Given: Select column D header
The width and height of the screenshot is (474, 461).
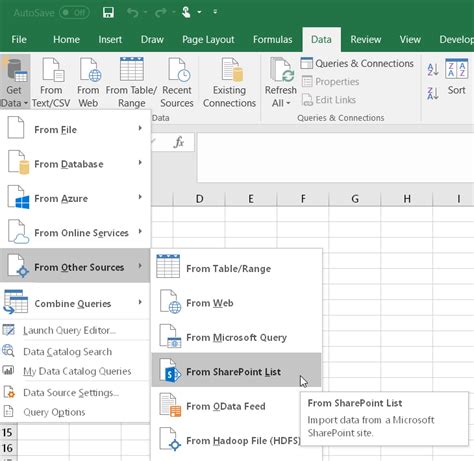Looking at the screenshot, I should tap(199, 199).
